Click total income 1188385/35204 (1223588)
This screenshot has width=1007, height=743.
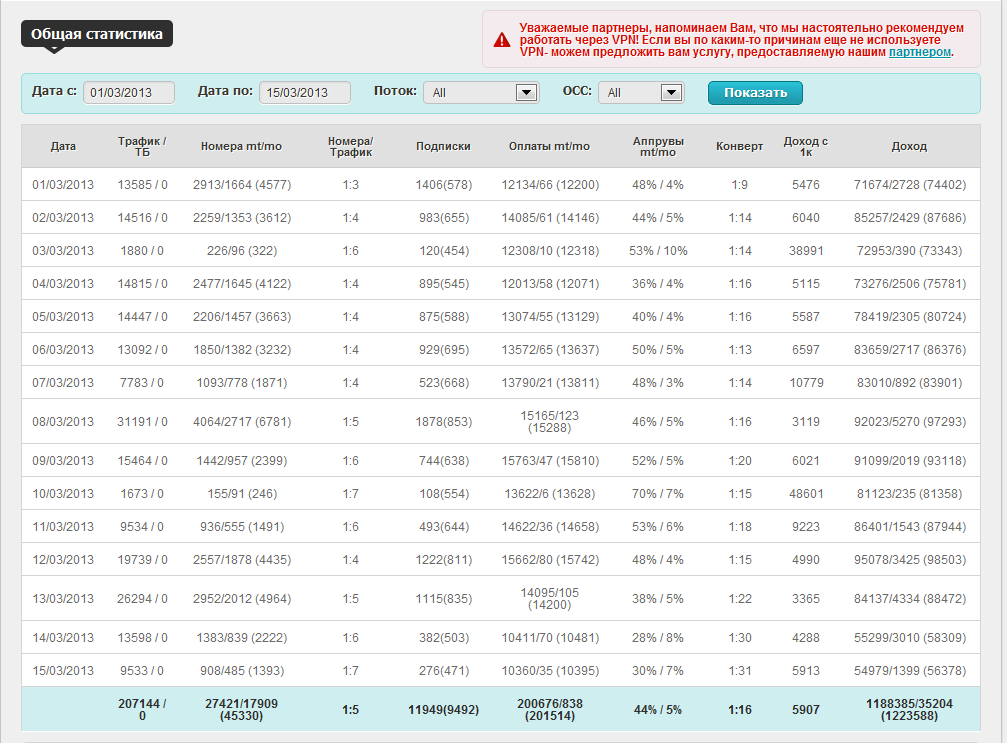pos(909,710)
